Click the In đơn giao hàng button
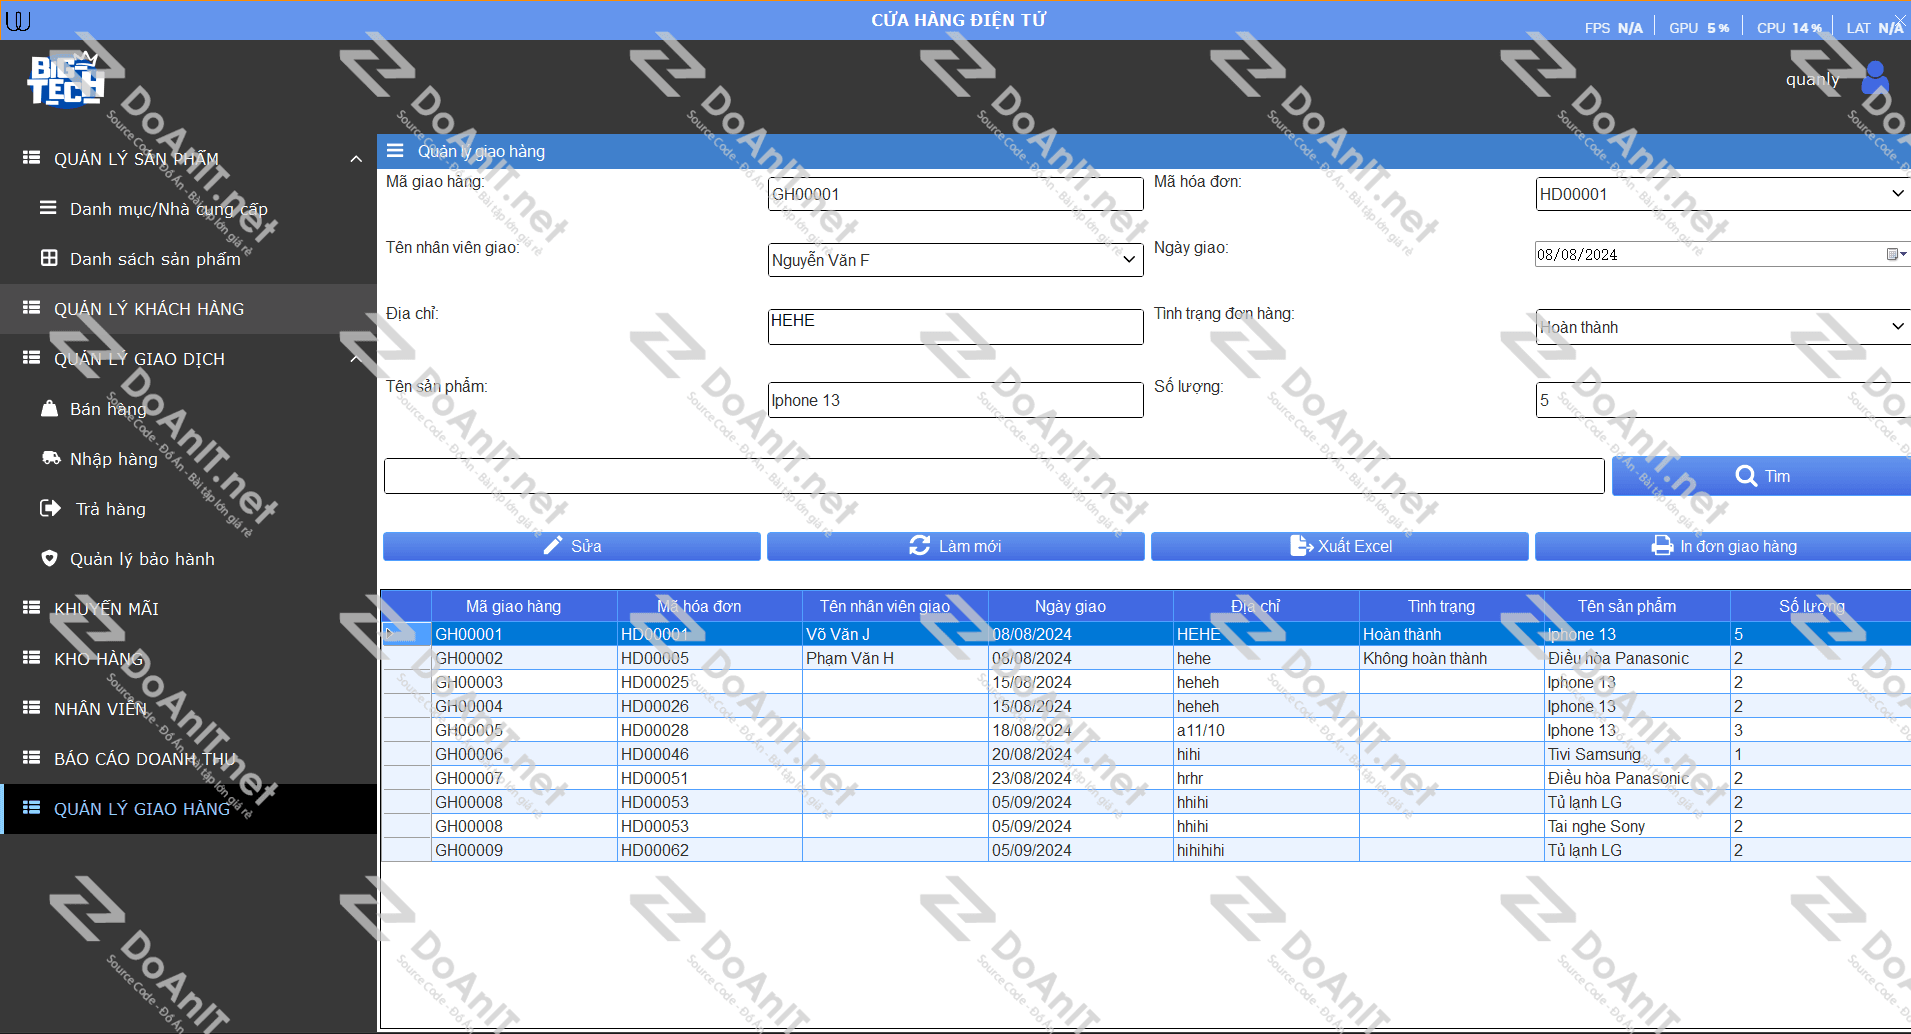 1722,546
